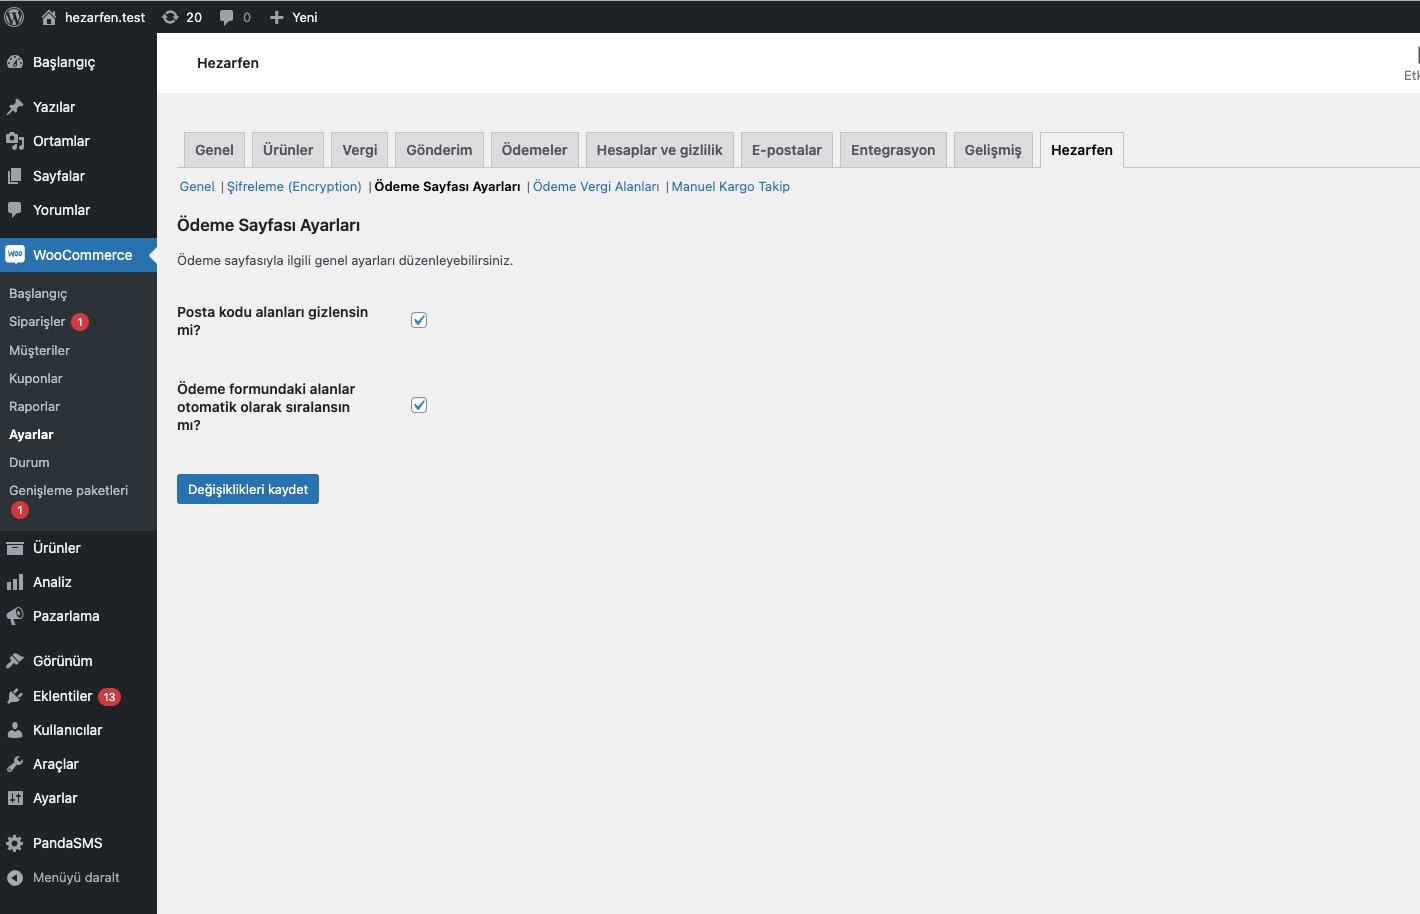Go to the Gelişmiş tab
1420x914 pixels.
993,150
